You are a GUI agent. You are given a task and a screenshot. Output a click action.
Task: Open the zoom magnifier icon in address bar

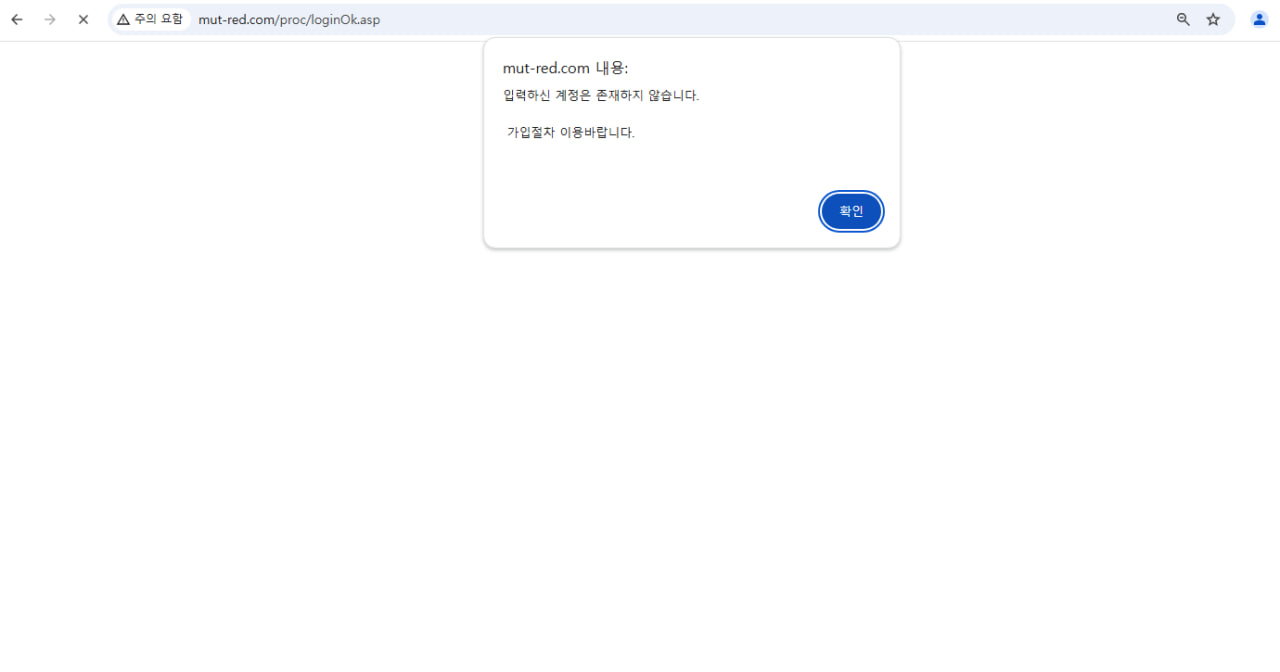tap(1183, 19)
